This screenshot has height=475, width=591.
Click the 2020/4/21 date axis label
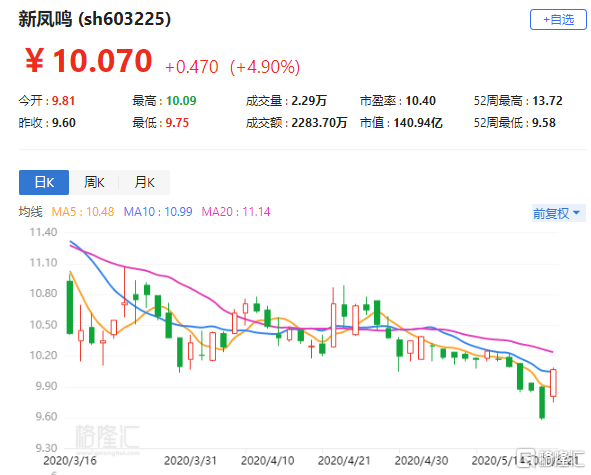[344, 461]
